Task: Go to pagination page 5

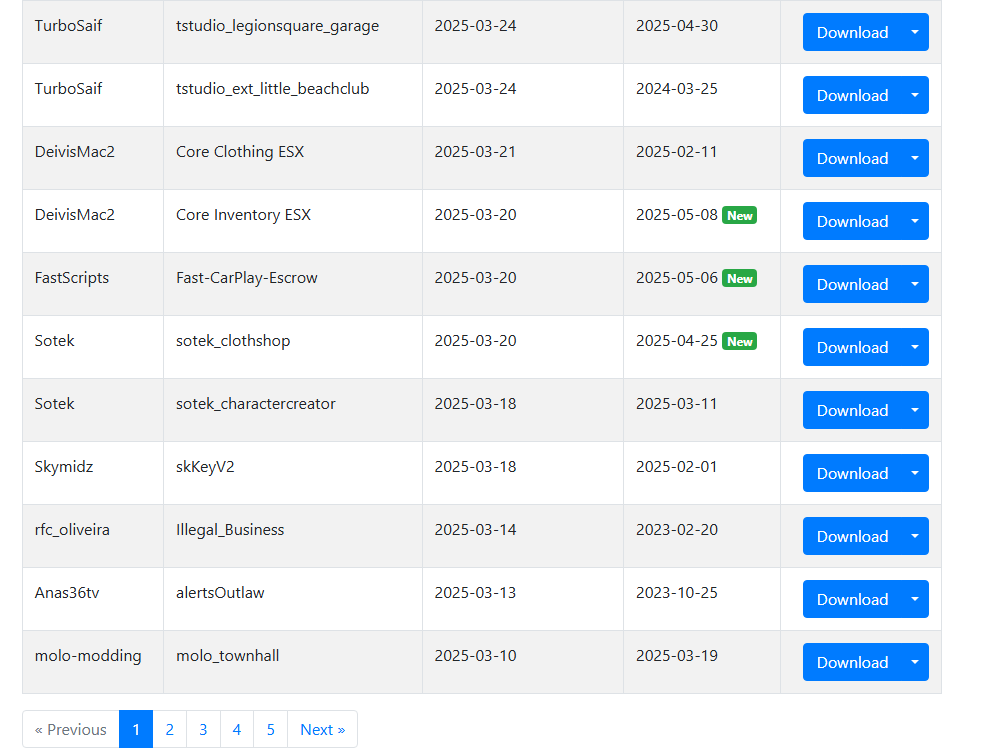Action: click(271, 729)
